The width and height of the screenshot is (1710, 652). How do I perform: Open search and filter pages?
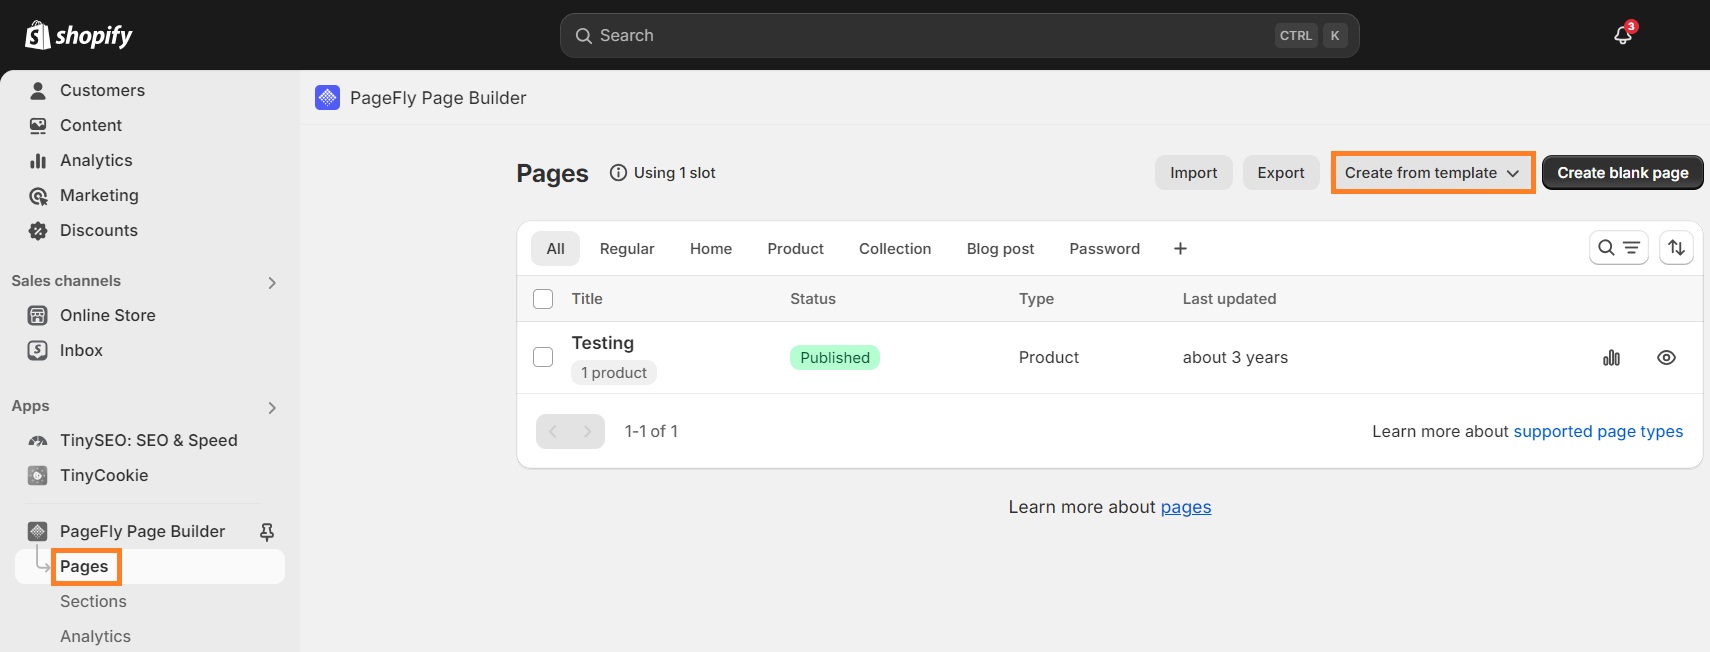(x=1618, y=248)
